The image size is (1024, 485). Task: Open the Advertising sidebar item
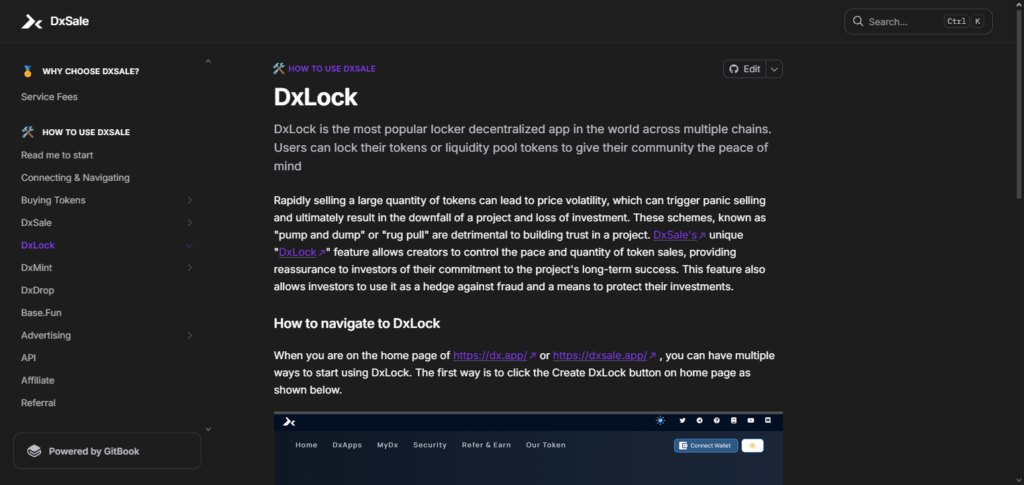coord(46,336)
